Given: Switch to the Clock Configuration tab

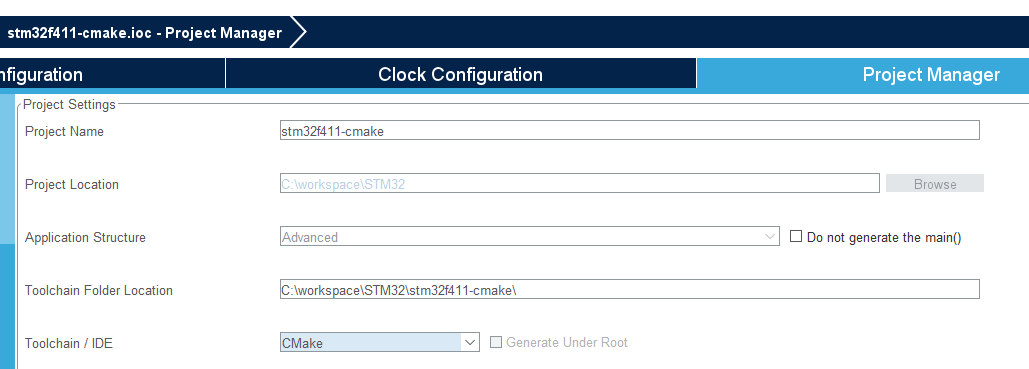Looking at the screenshot, I should 461,74.
